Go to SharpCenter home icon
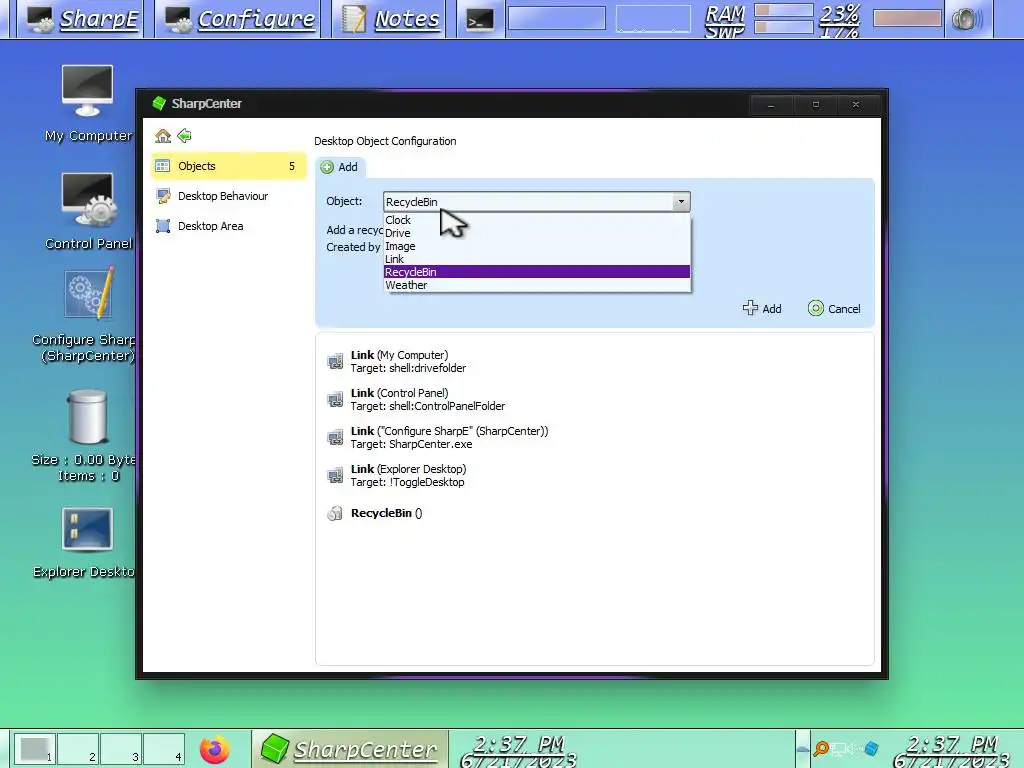 pos(163,136)
